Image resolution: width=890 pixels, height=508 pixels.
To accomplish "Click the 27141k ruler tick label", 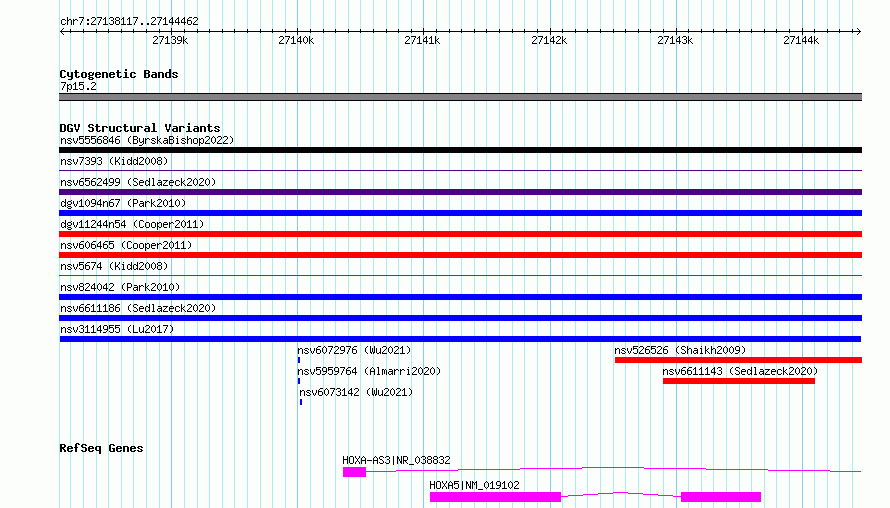I will click(x=422, y=40).
